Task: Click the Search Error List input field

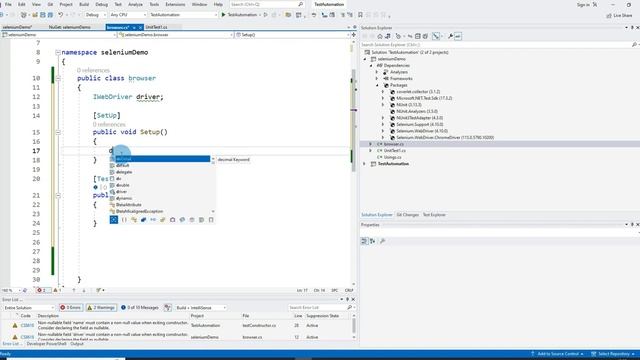Action: tap(317, 307)
